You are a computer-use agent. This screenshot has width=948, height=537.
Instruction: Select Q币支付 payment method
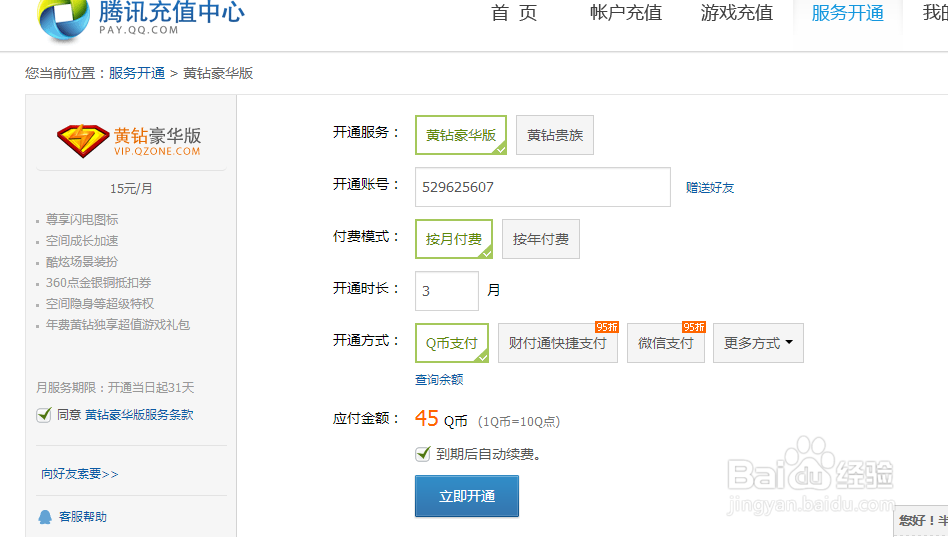(452, 343)
